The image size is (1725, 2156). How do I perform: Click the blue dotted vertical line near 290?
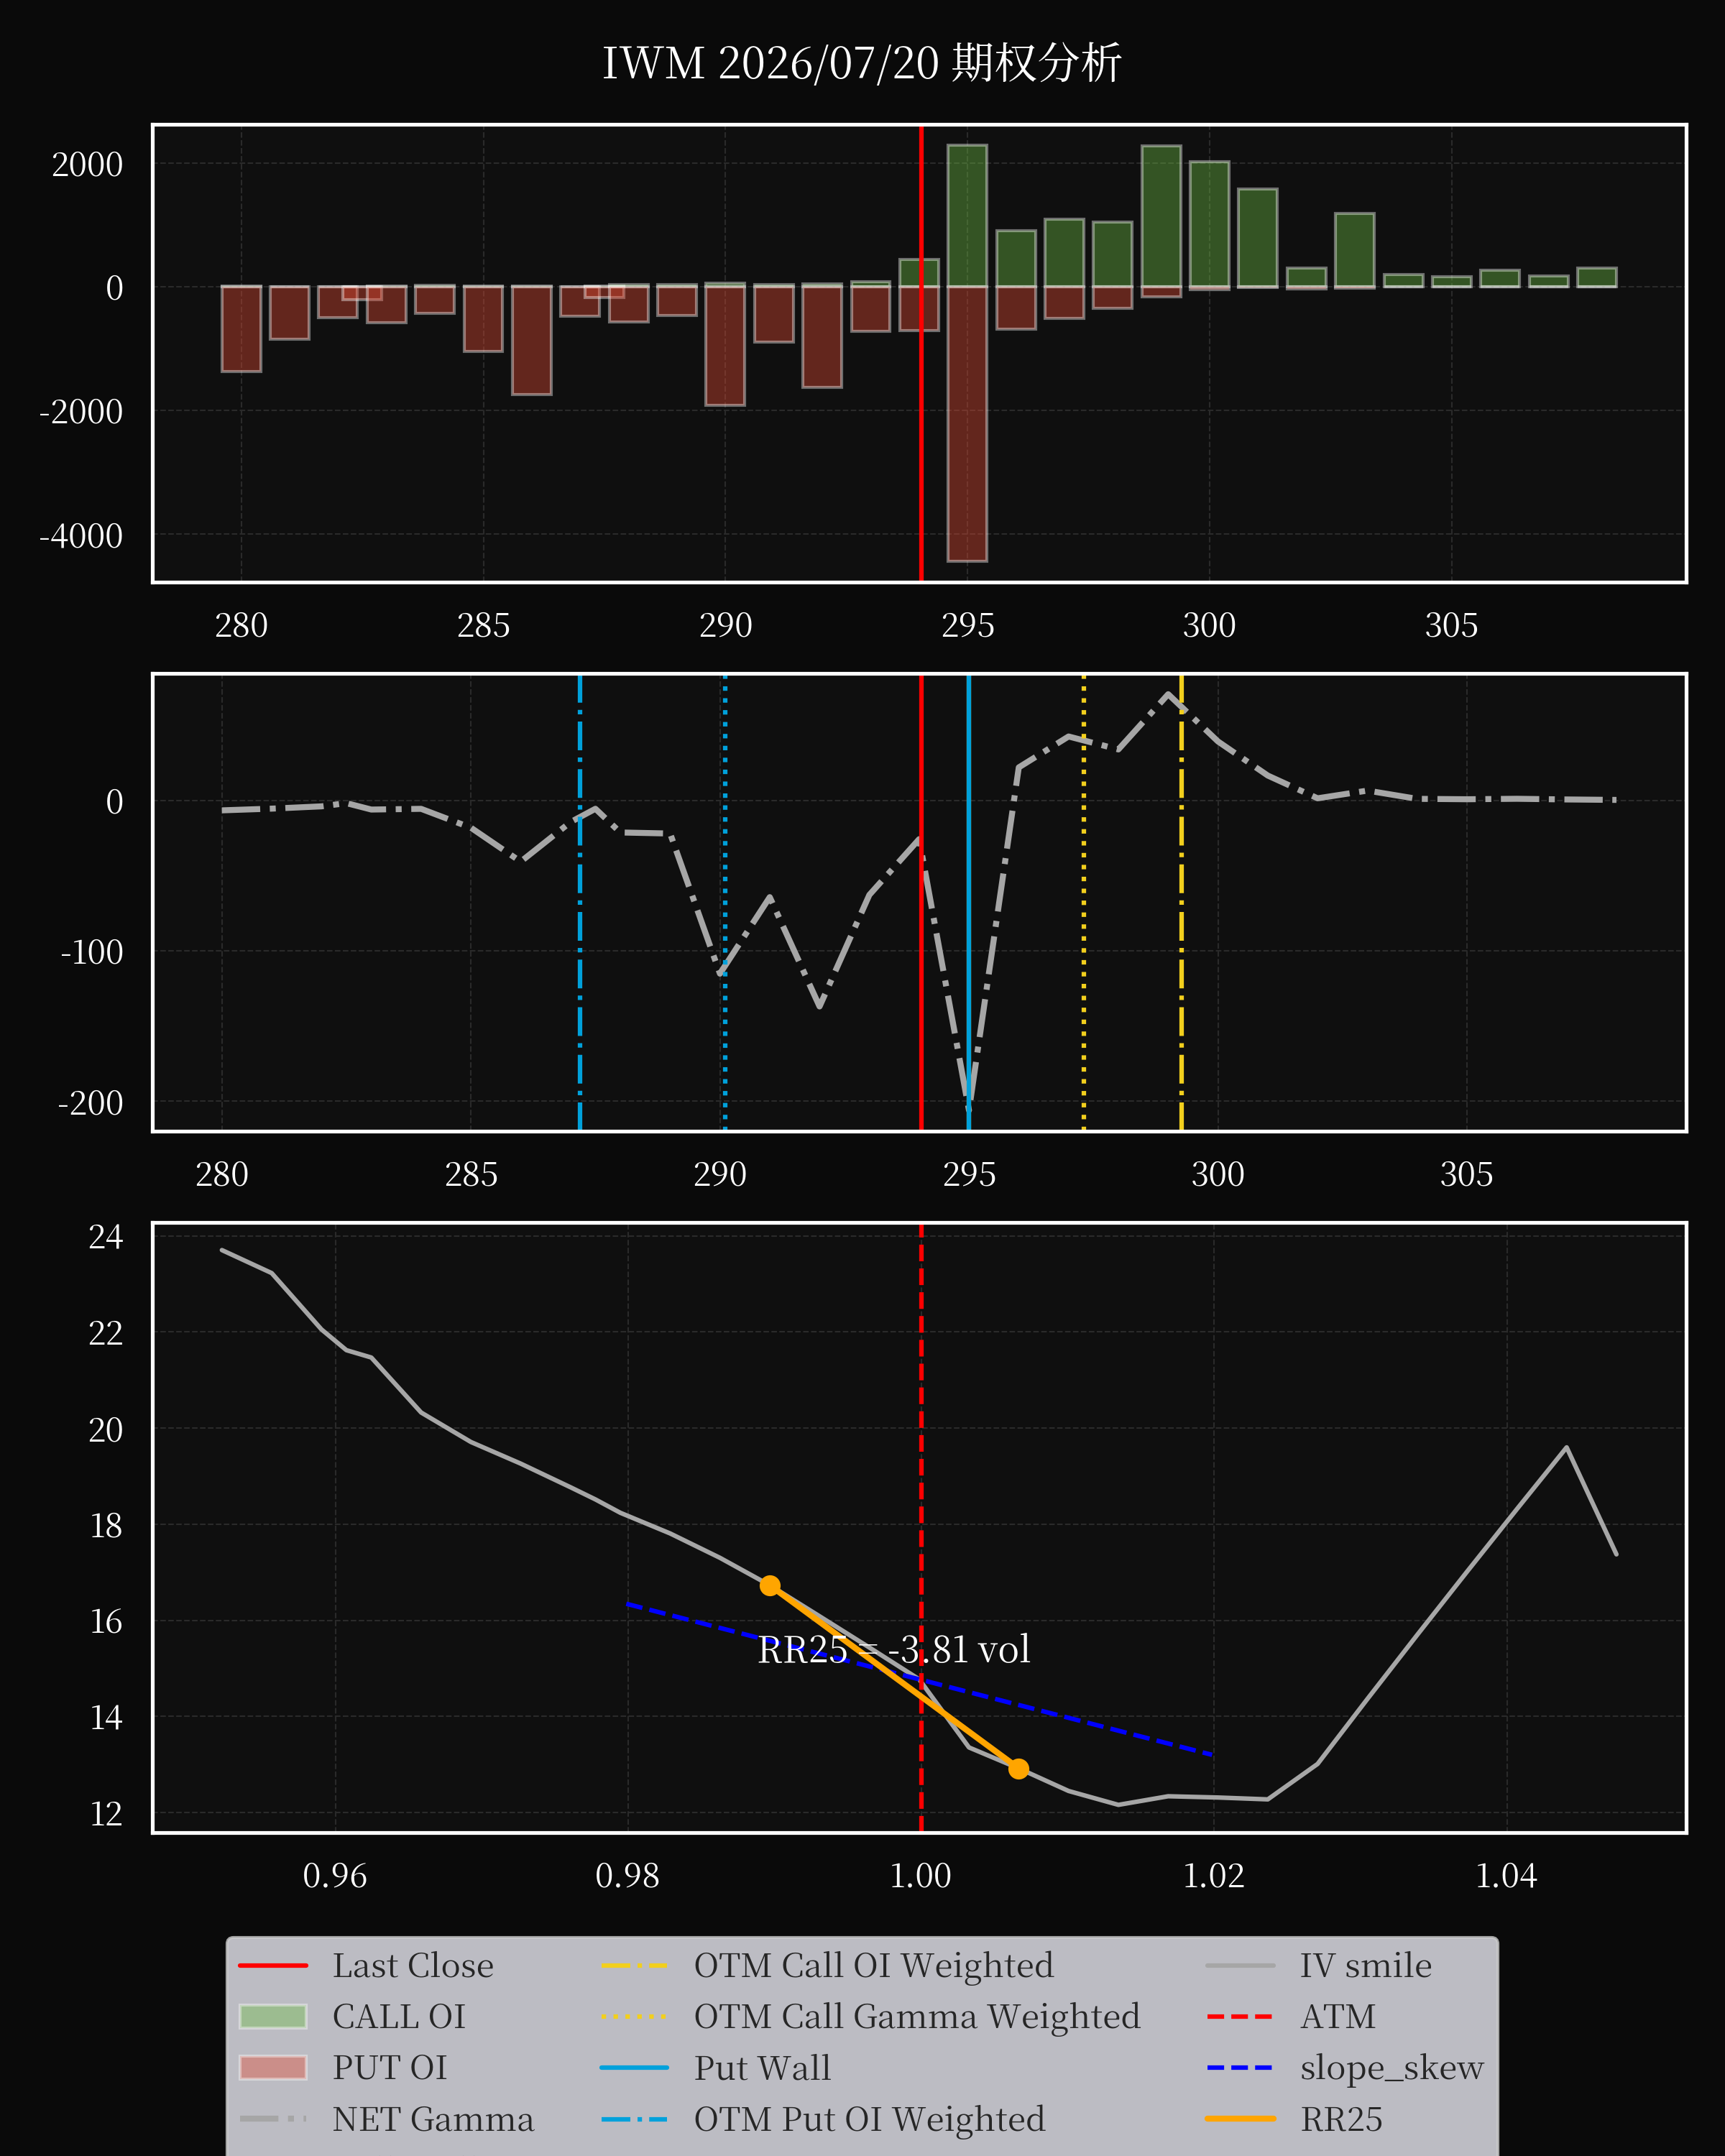pyautogui.click(x=725, y=902)
